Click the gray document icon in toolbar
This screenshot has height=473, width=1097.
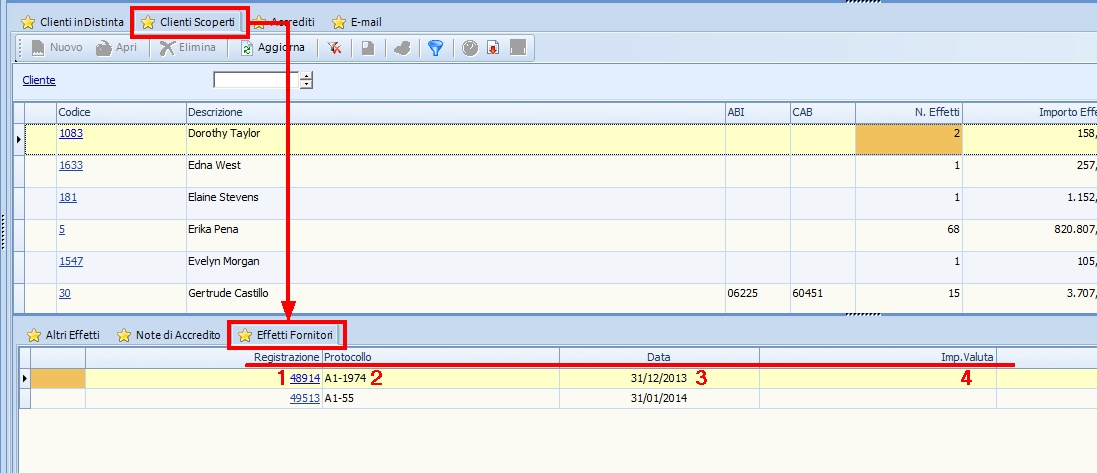click(368, 47)
